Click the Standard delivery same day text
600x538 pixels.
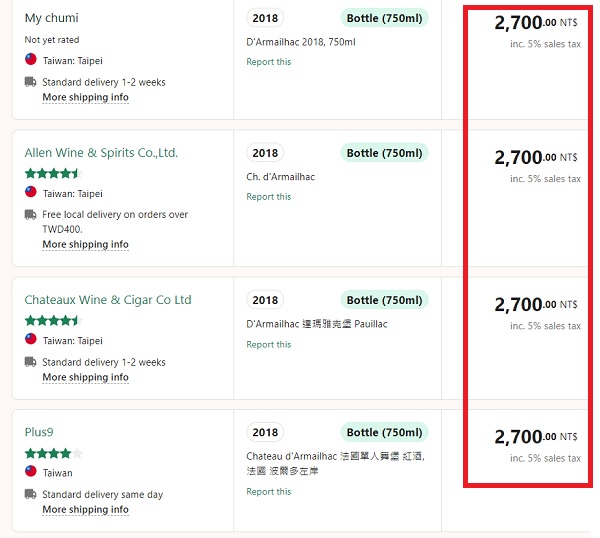[x=103, y=494]
